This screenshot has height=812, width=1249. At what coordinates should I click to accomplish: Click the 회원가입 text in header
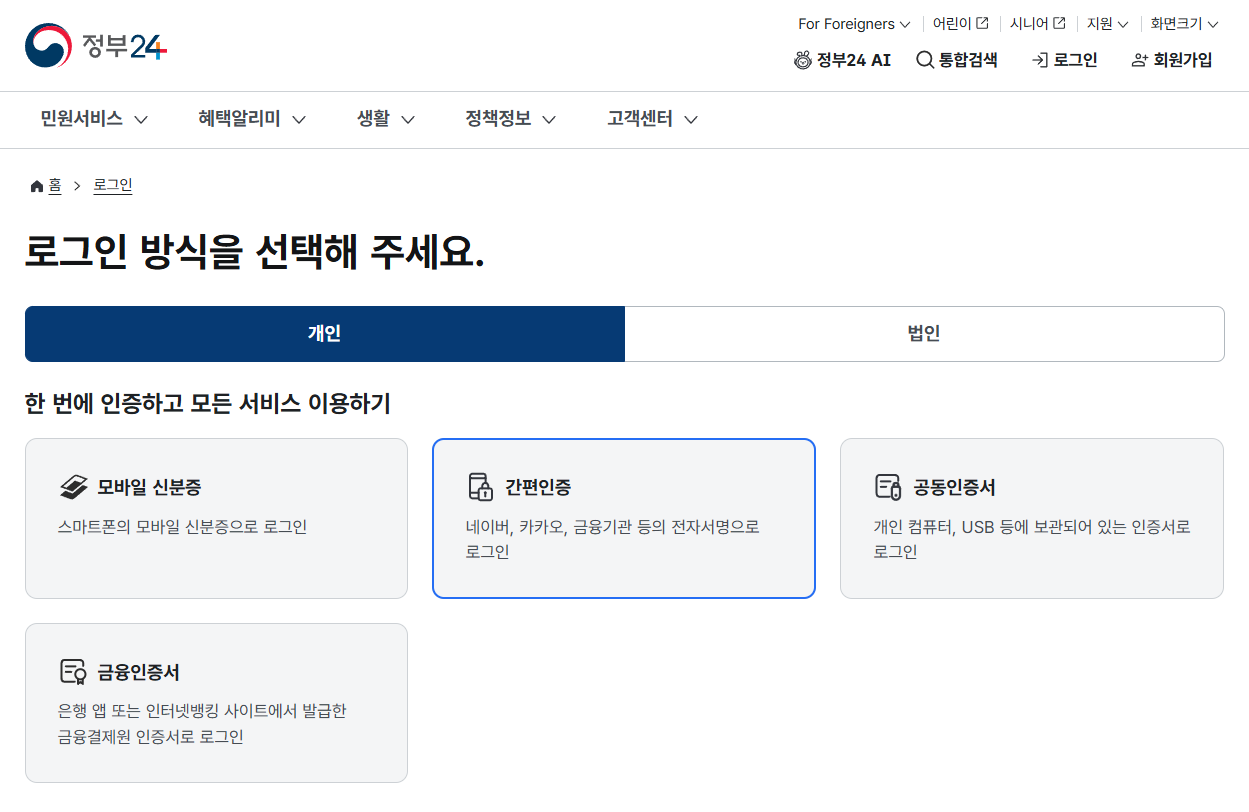[1183, 60]
